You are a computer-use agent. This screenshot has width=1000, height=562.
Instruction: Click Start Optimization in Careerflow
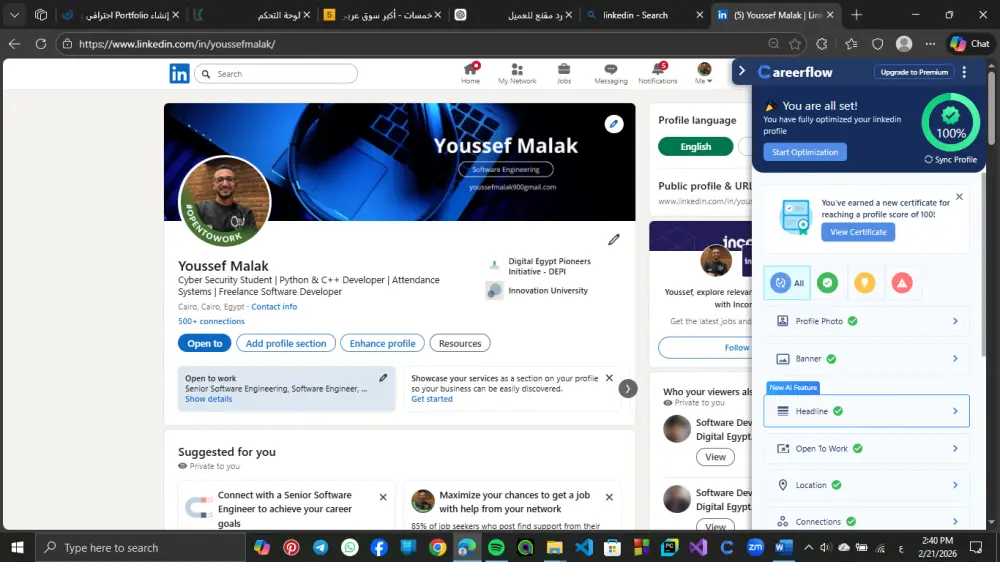(x=805, y=152)
